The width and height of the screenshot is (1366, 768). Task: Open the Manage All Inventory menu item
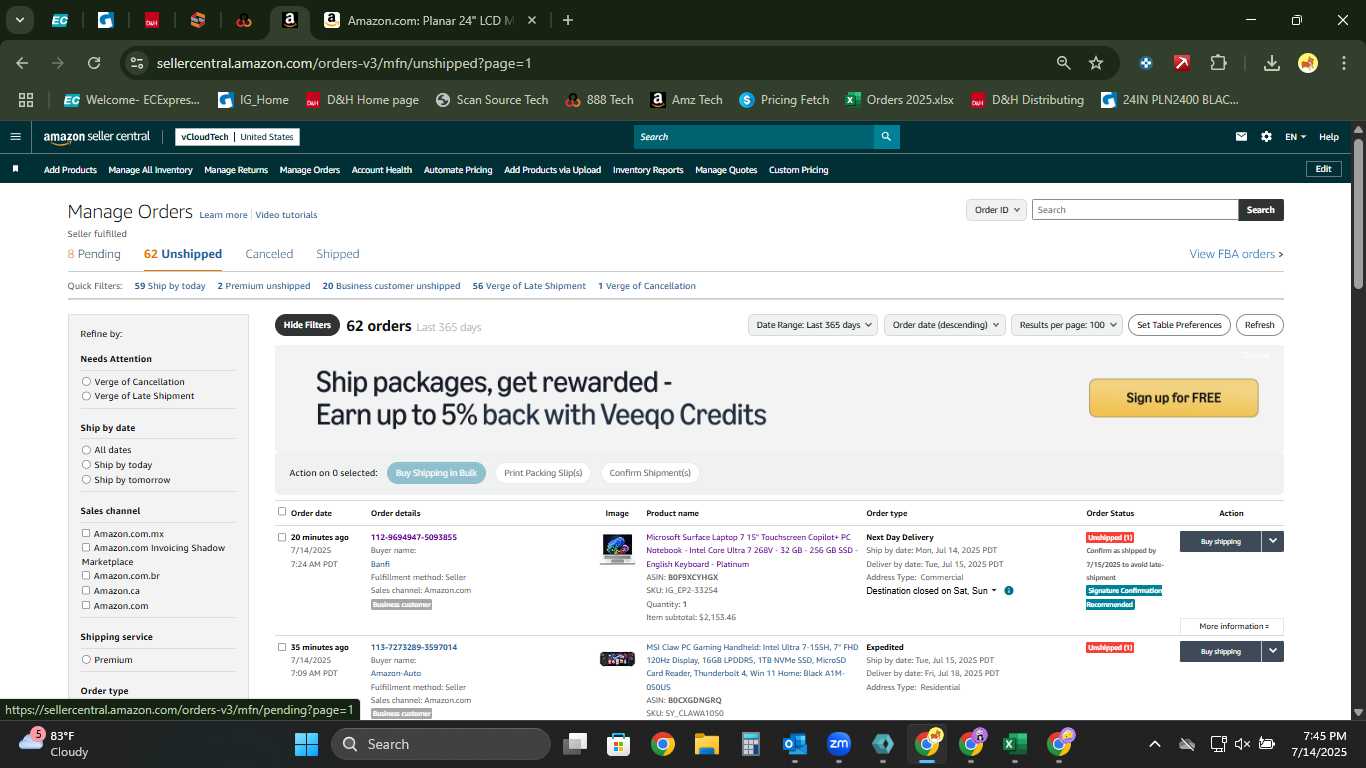click(150, 170)
